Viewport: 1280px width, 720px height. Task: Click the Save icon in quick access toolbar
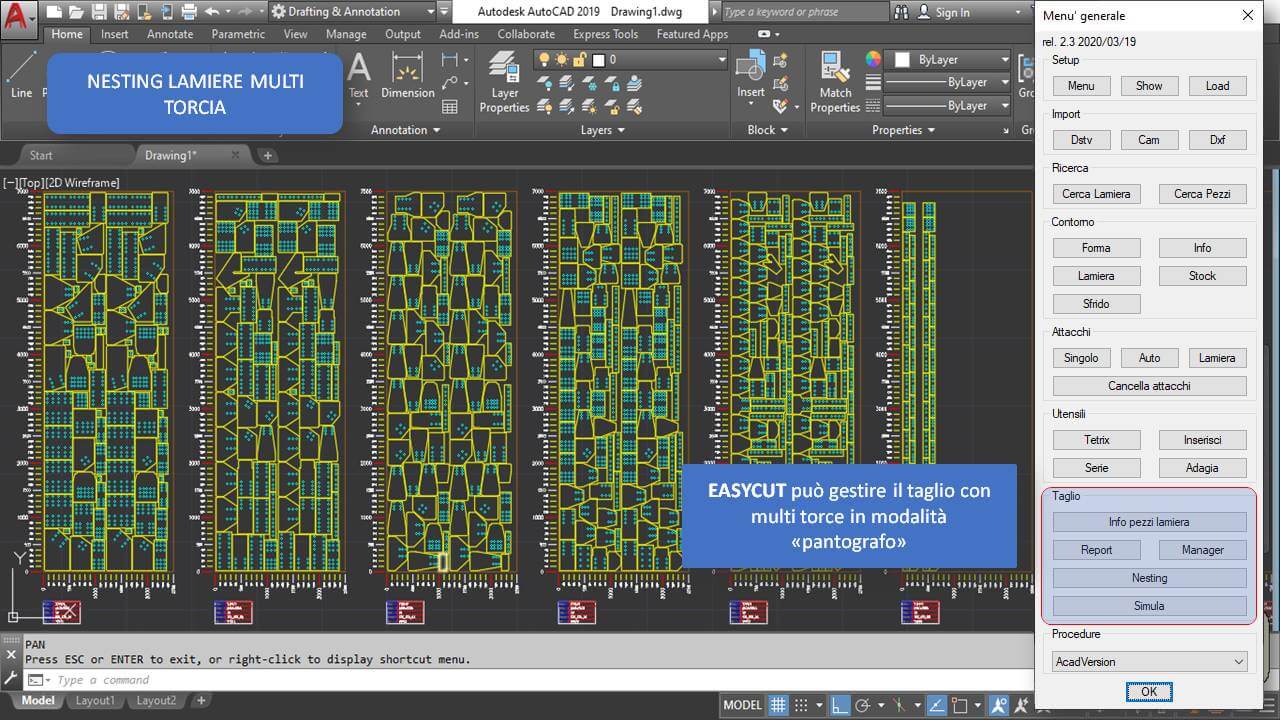(x=98, y=12)
